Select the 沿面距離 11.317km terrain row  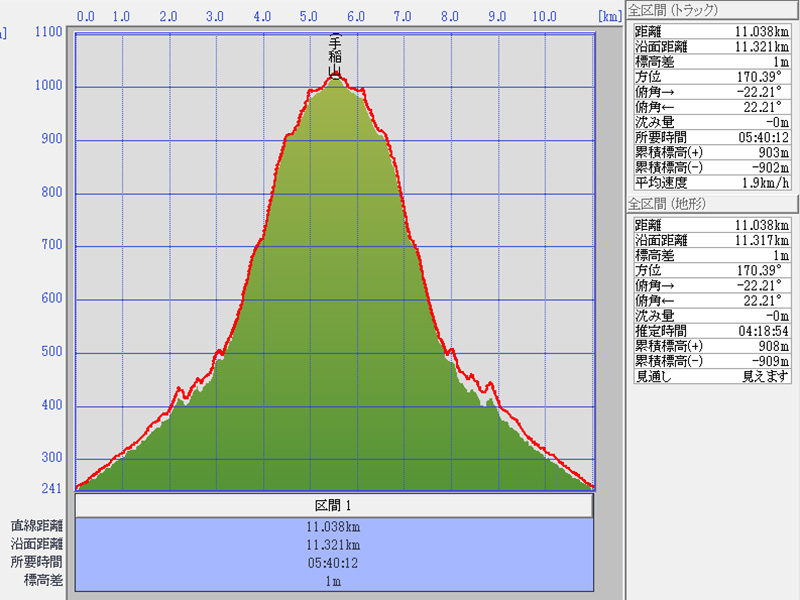tap(711, 240)
